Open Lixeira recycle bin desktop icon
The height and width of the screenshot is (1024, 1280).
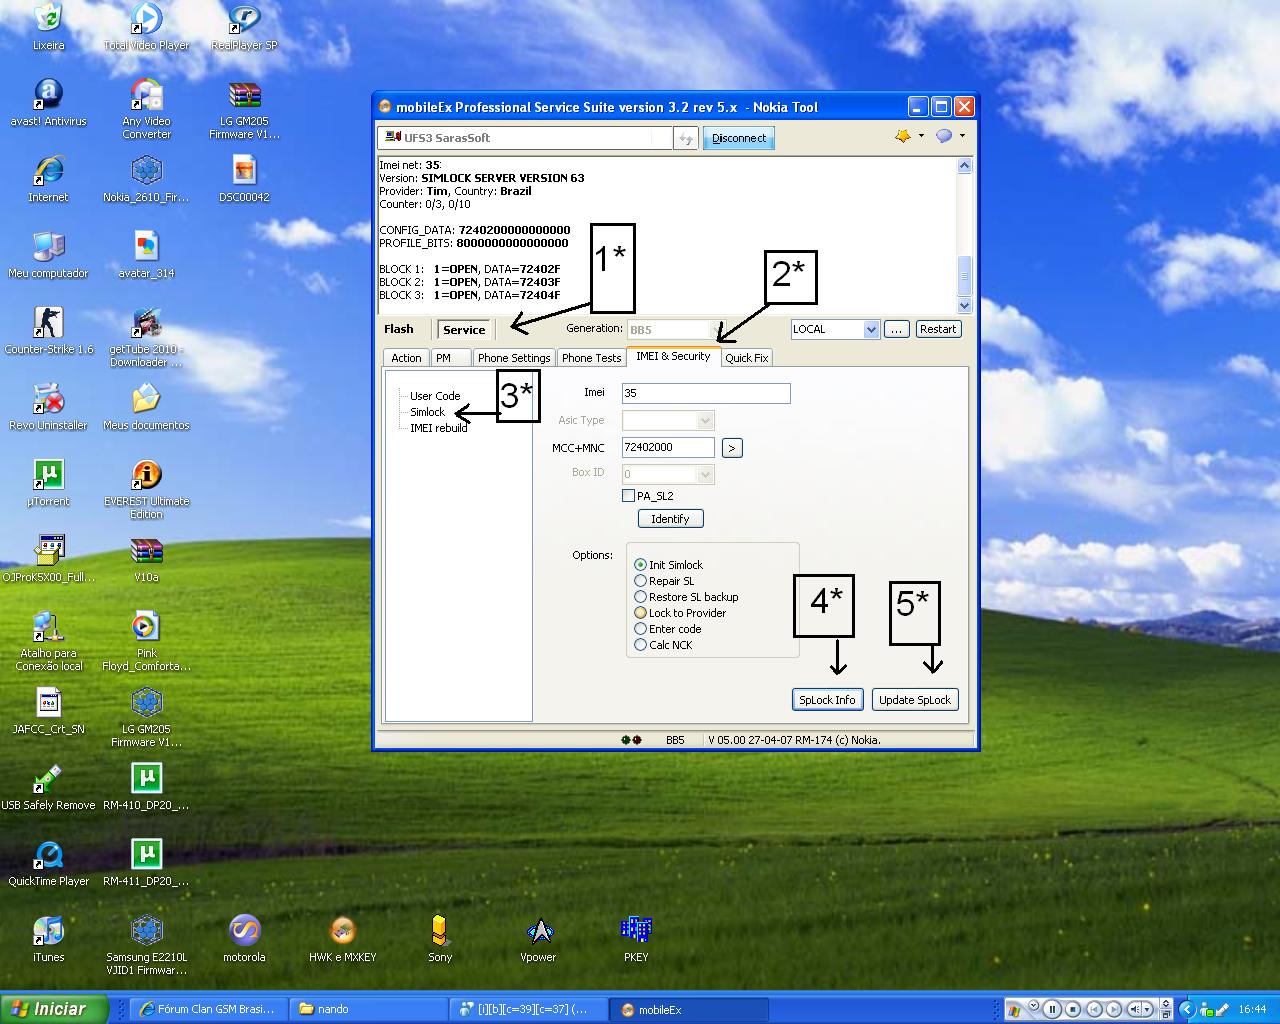tap(48, 27)
